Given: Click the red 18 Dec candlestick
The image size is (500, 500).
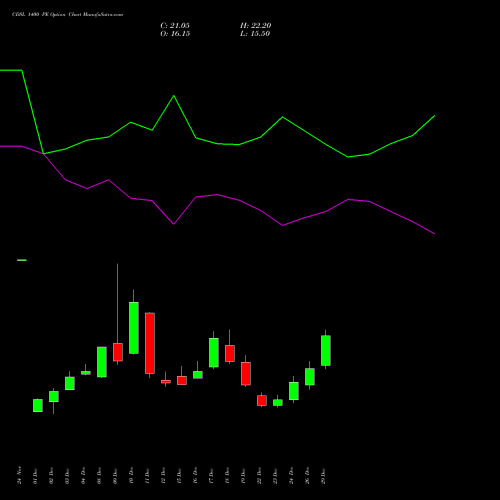Looking at the screenshot, I should coord(230,353).
